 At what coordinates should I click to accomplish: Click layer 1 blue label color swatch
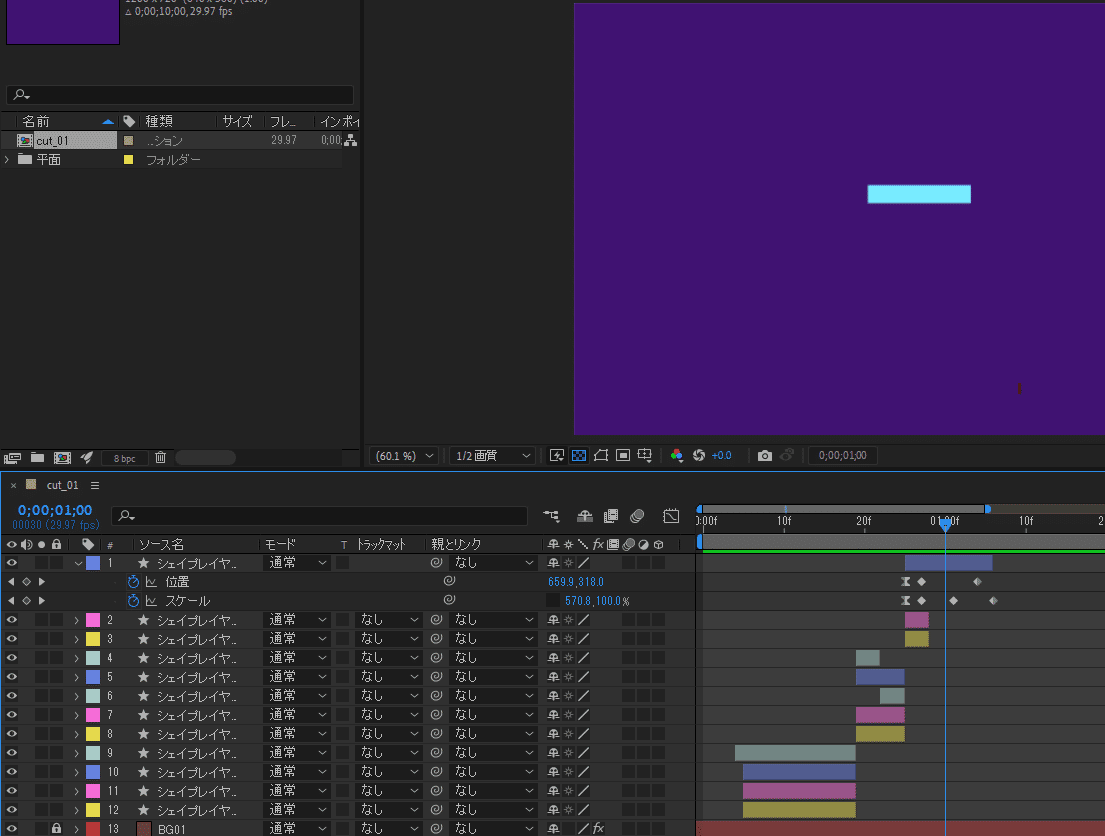pos(93,563)
